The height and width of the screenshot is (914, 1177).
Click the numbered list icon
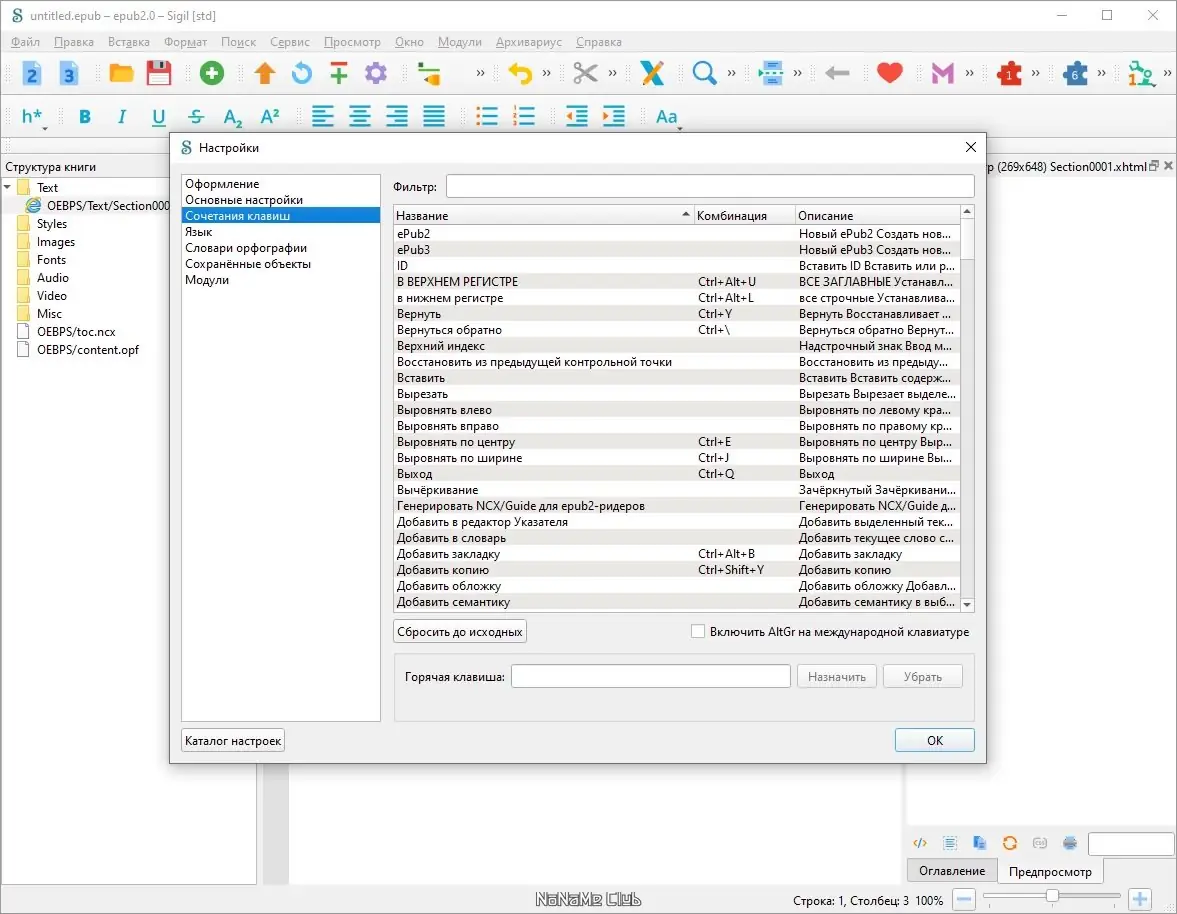[523, 116]
